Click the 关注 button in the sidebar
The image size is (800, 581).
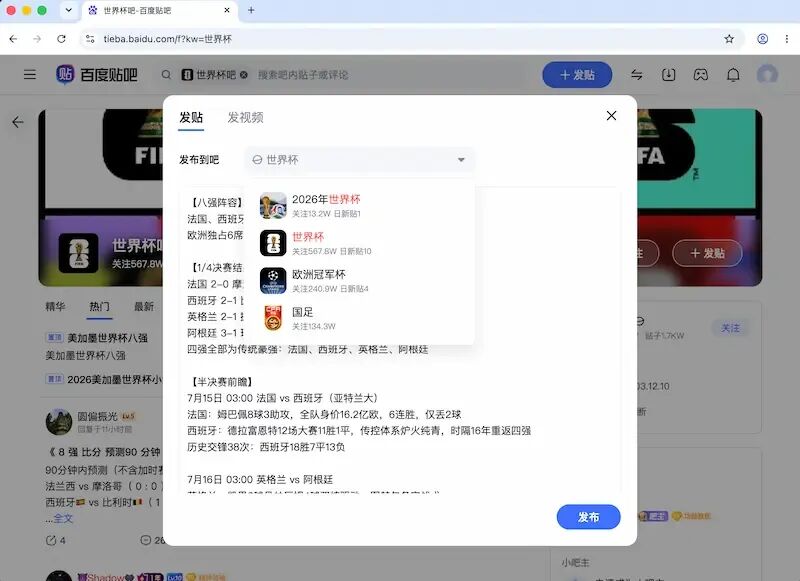pos(730,328)
